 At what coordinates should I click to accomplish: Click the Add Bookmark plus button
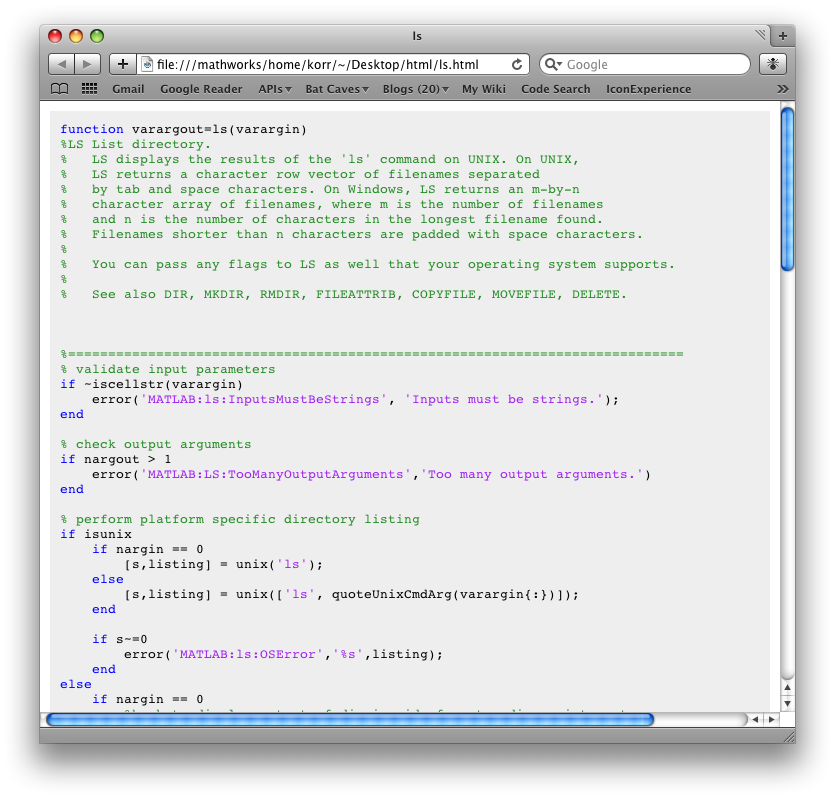[x=122, y=64]
